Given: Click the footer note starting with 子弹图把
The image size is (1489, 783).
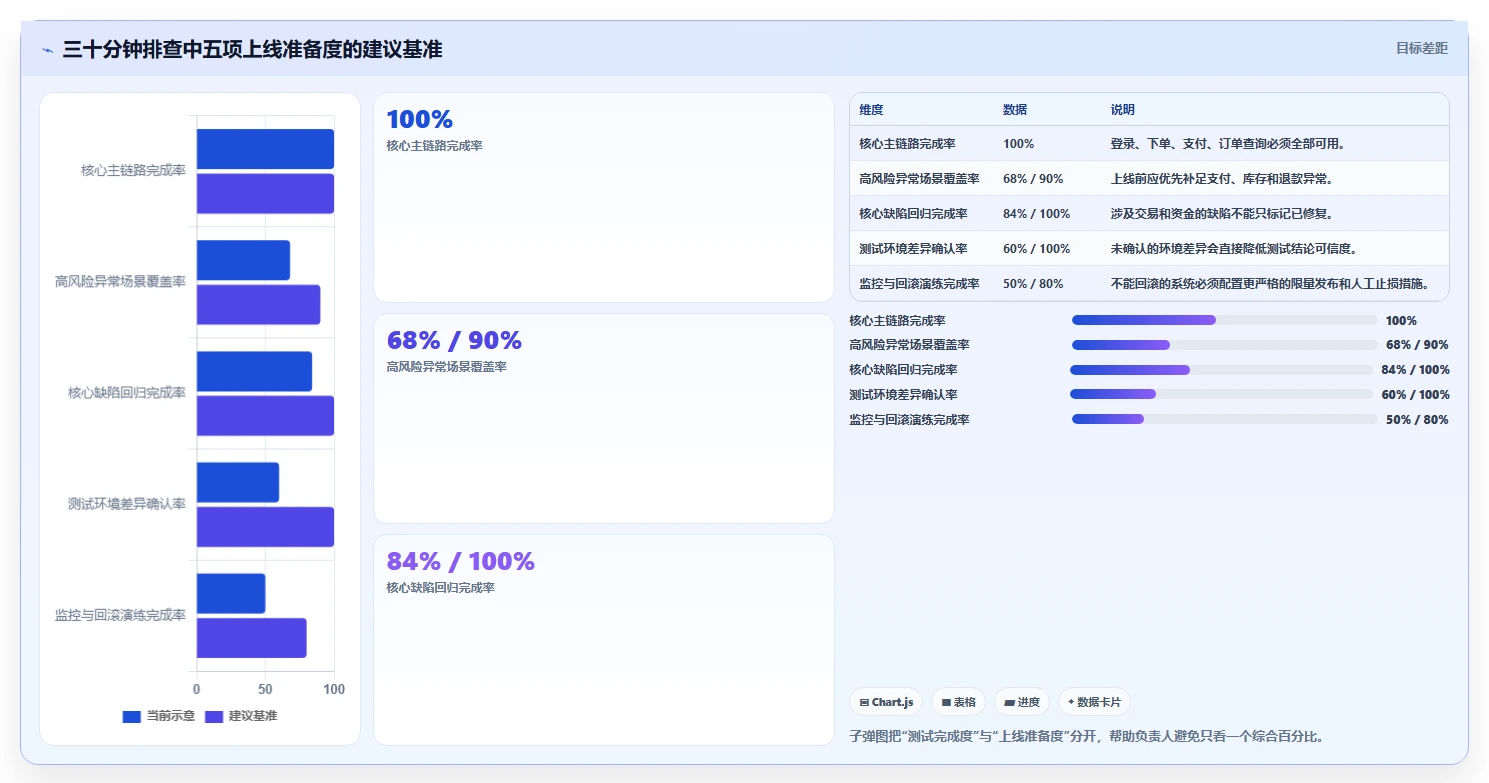Looking at the screenshot, I should [1087, 736].
